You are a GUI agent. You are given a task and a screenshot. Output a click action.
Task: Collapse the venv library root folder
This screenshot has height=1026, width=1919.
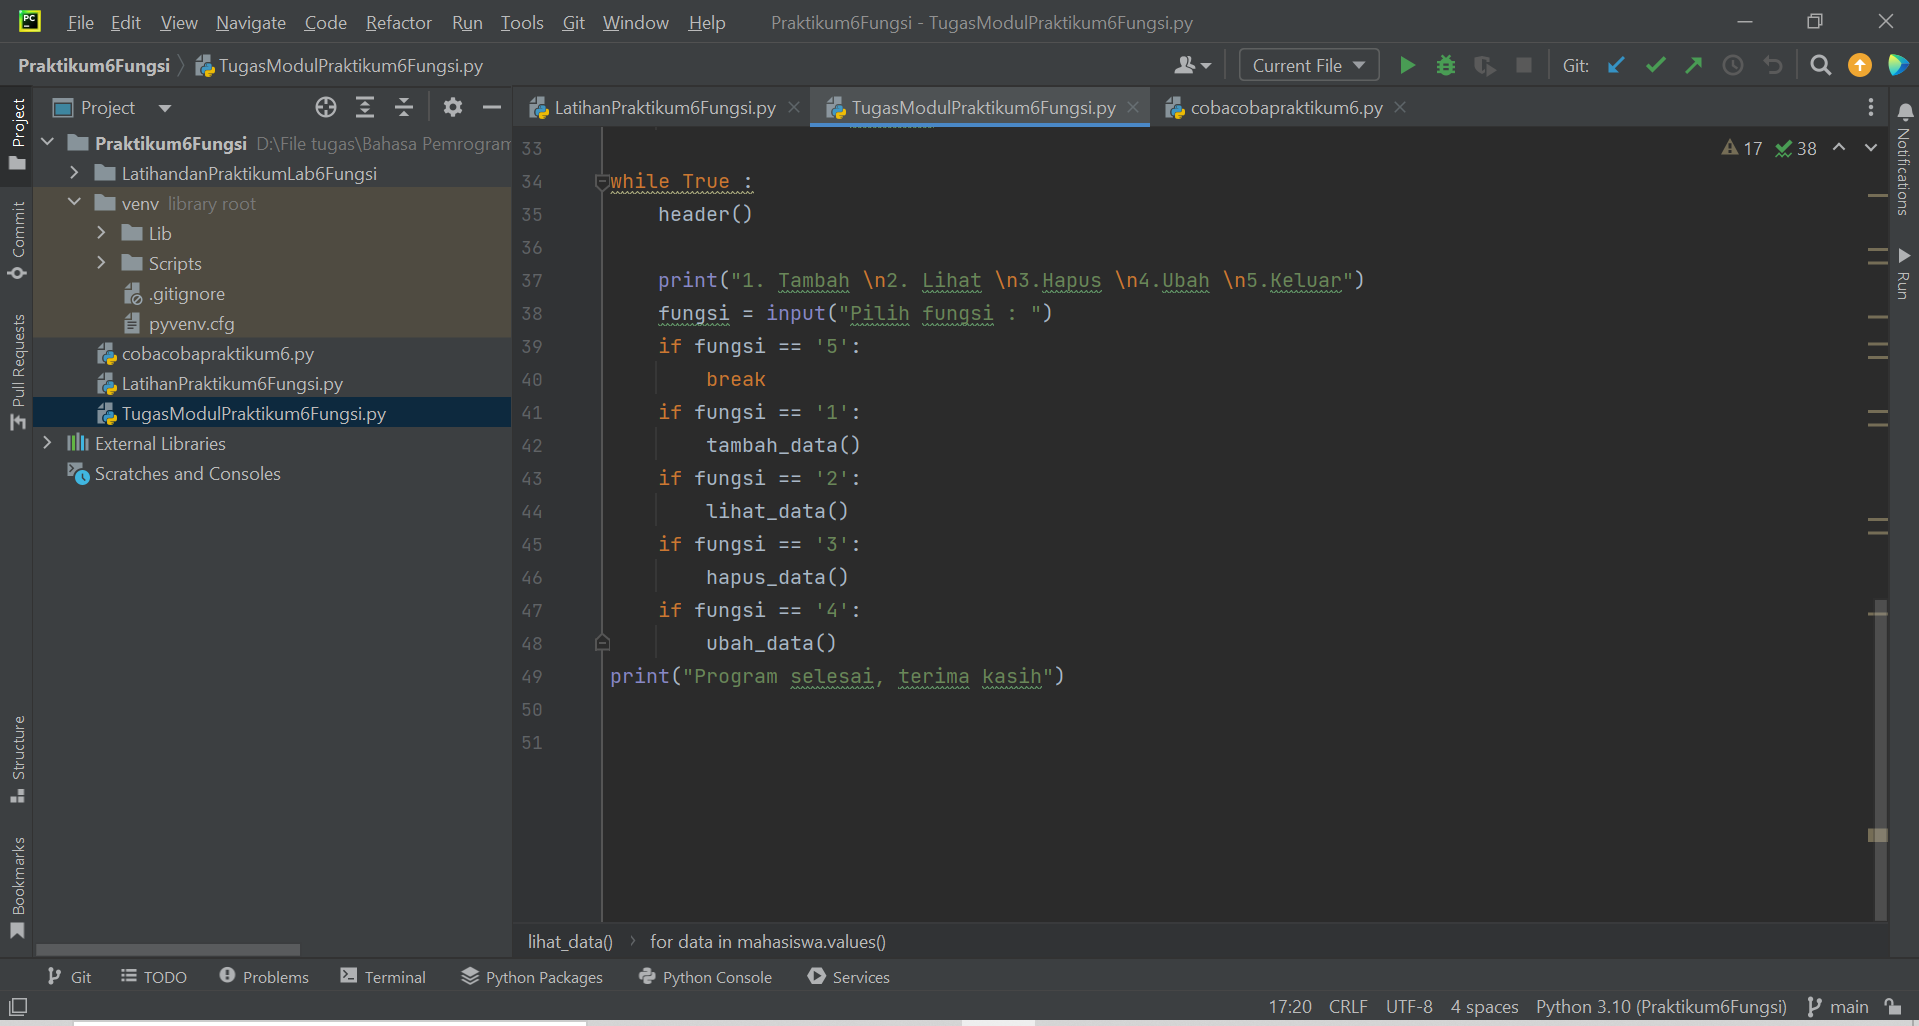click(x=73, y=202)
